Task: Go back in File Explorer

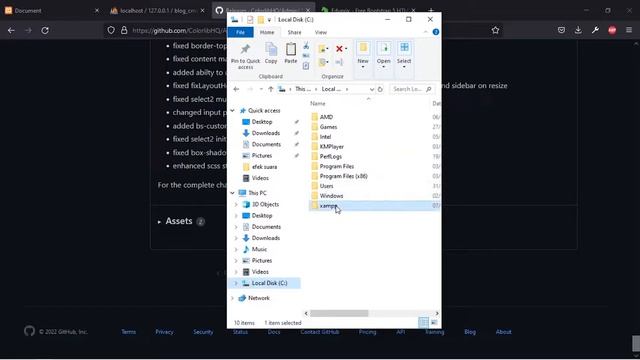Action: pos(236,89)
